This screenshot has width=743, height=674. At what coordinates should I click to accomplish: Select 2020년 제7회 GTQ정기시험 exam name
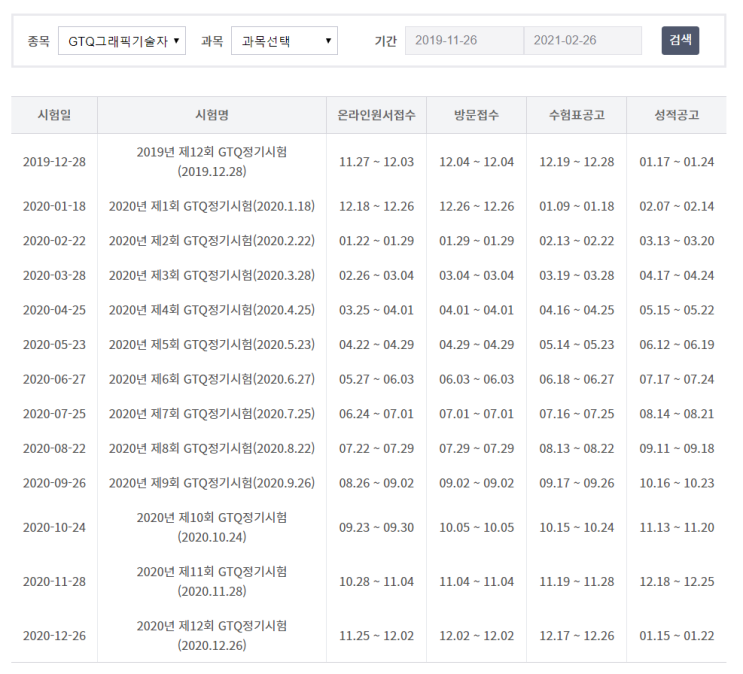212,414
